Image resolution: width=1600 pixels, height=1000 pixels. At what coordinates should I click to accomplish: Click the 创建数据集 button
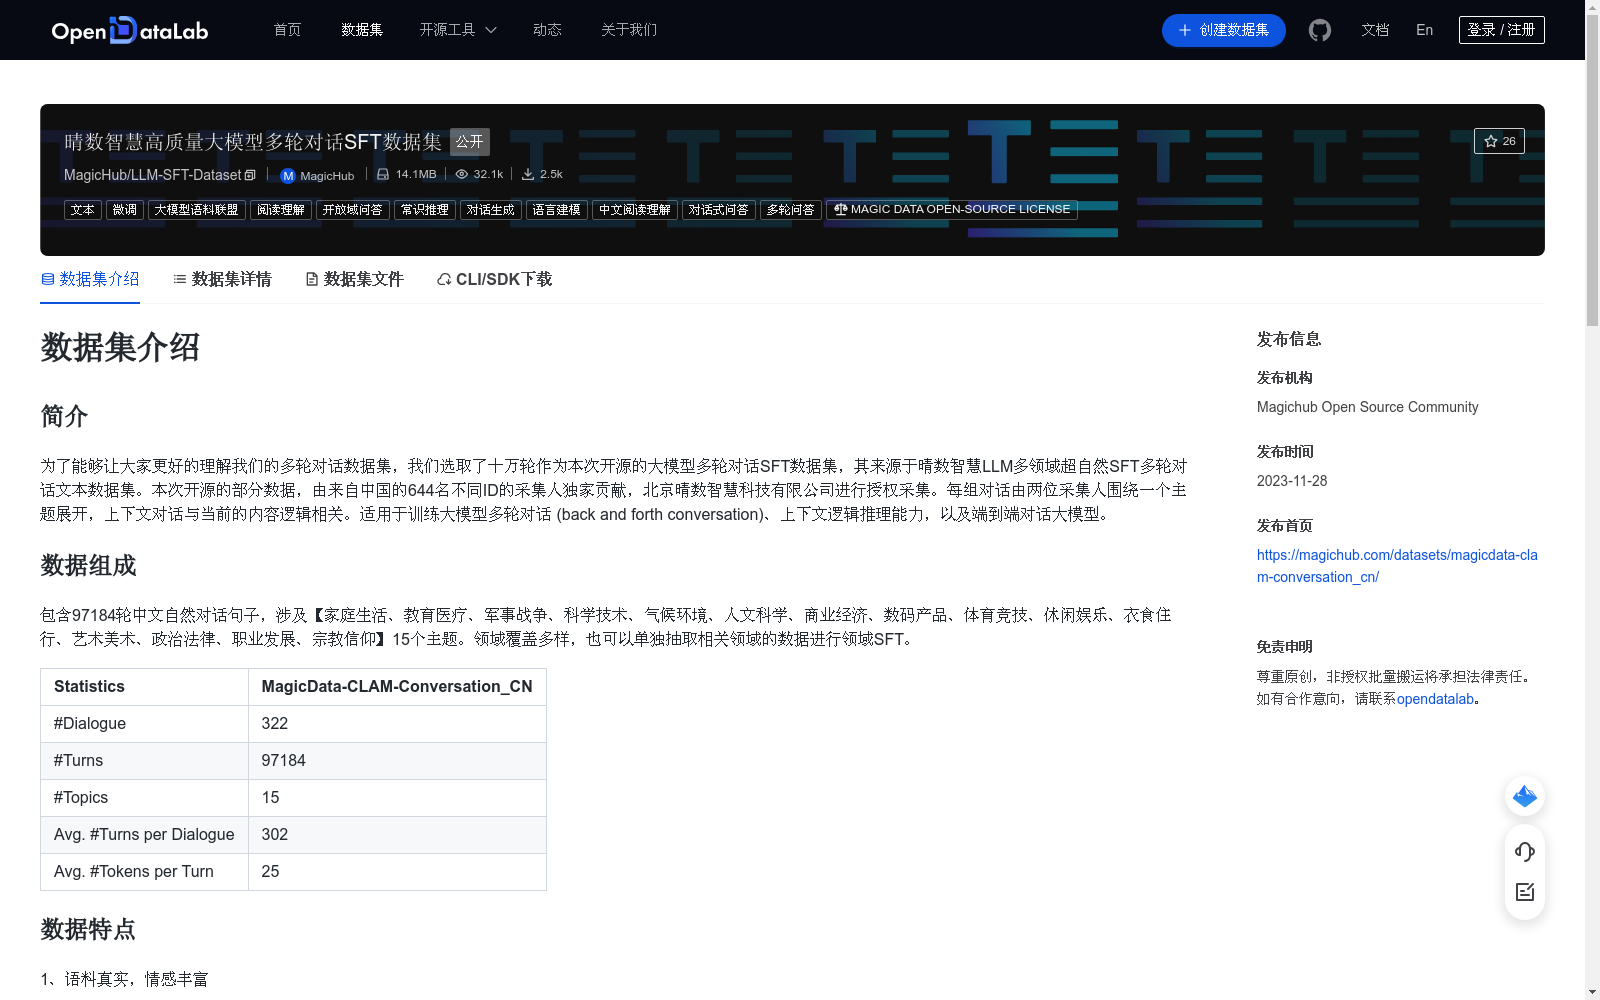tap(1224, 30)
